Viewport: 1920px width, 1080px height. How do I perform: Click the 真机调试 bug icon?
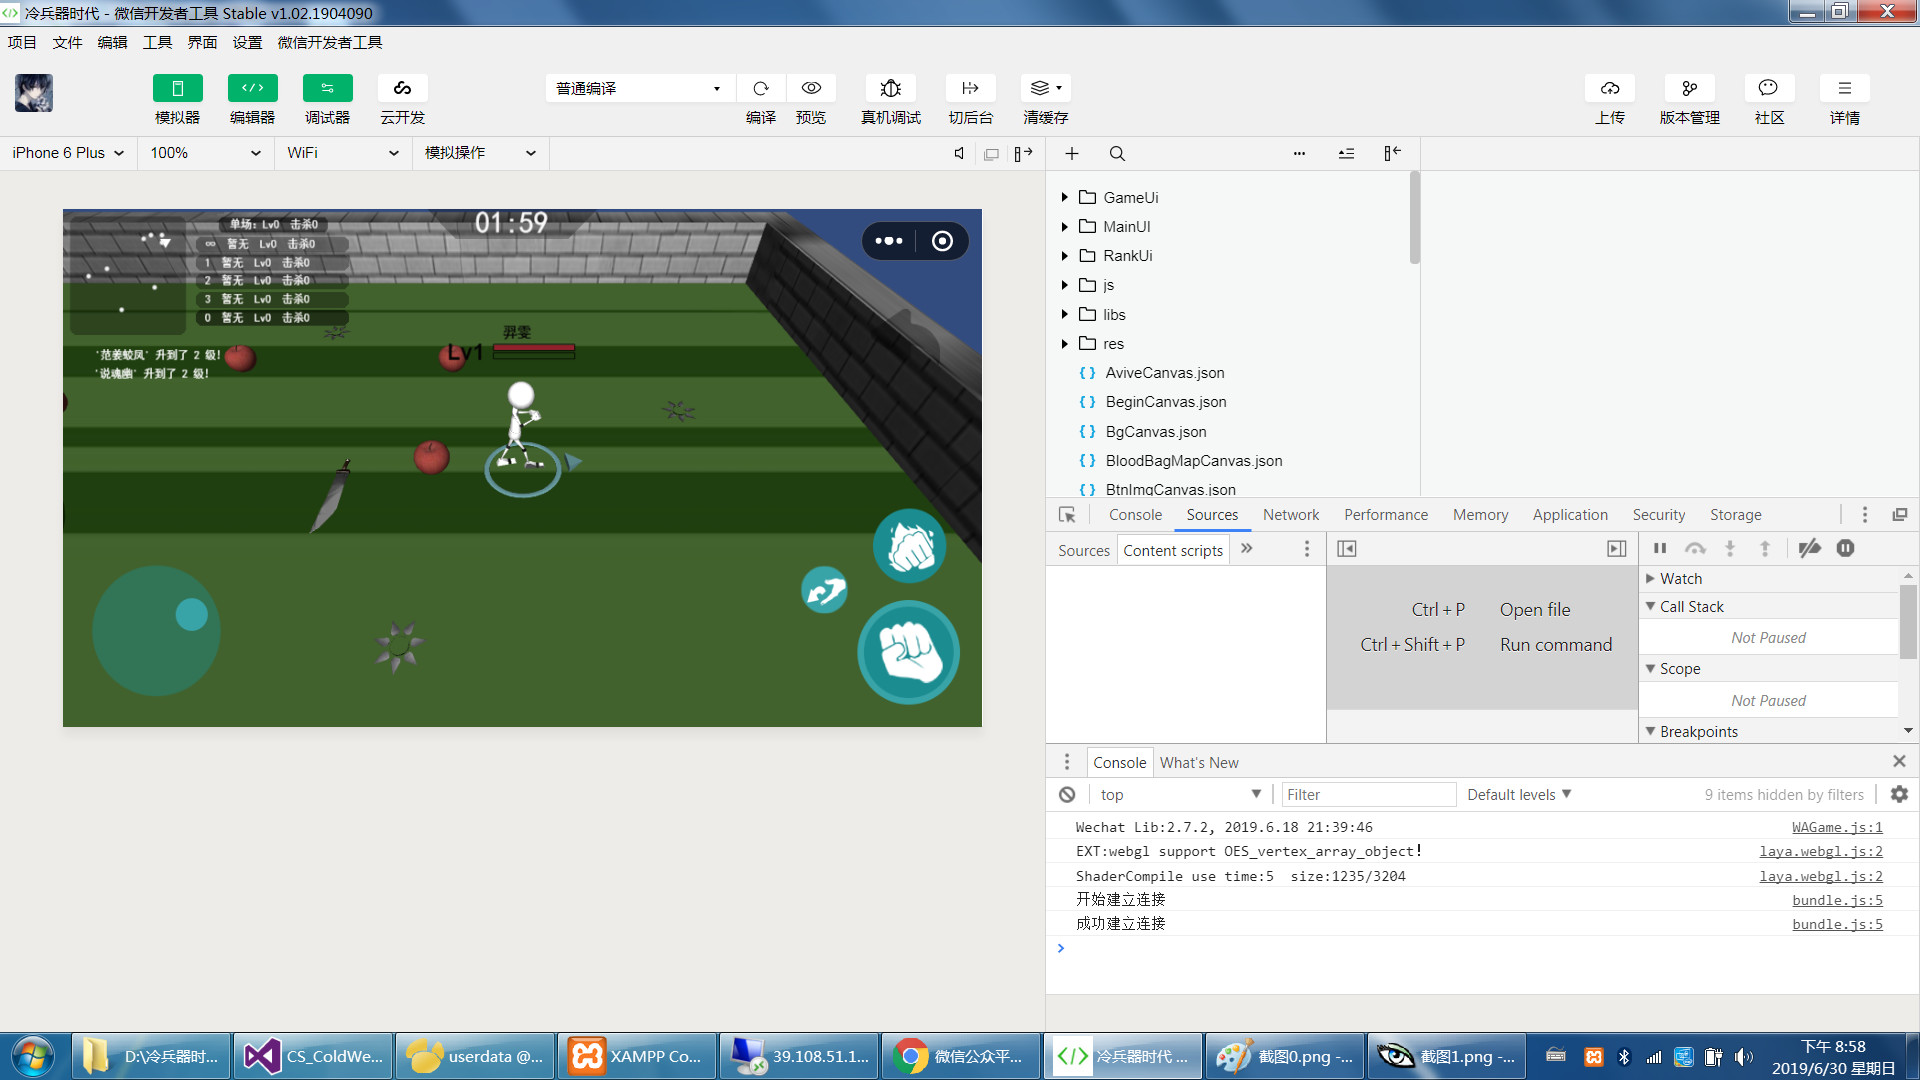click(890, 88)
